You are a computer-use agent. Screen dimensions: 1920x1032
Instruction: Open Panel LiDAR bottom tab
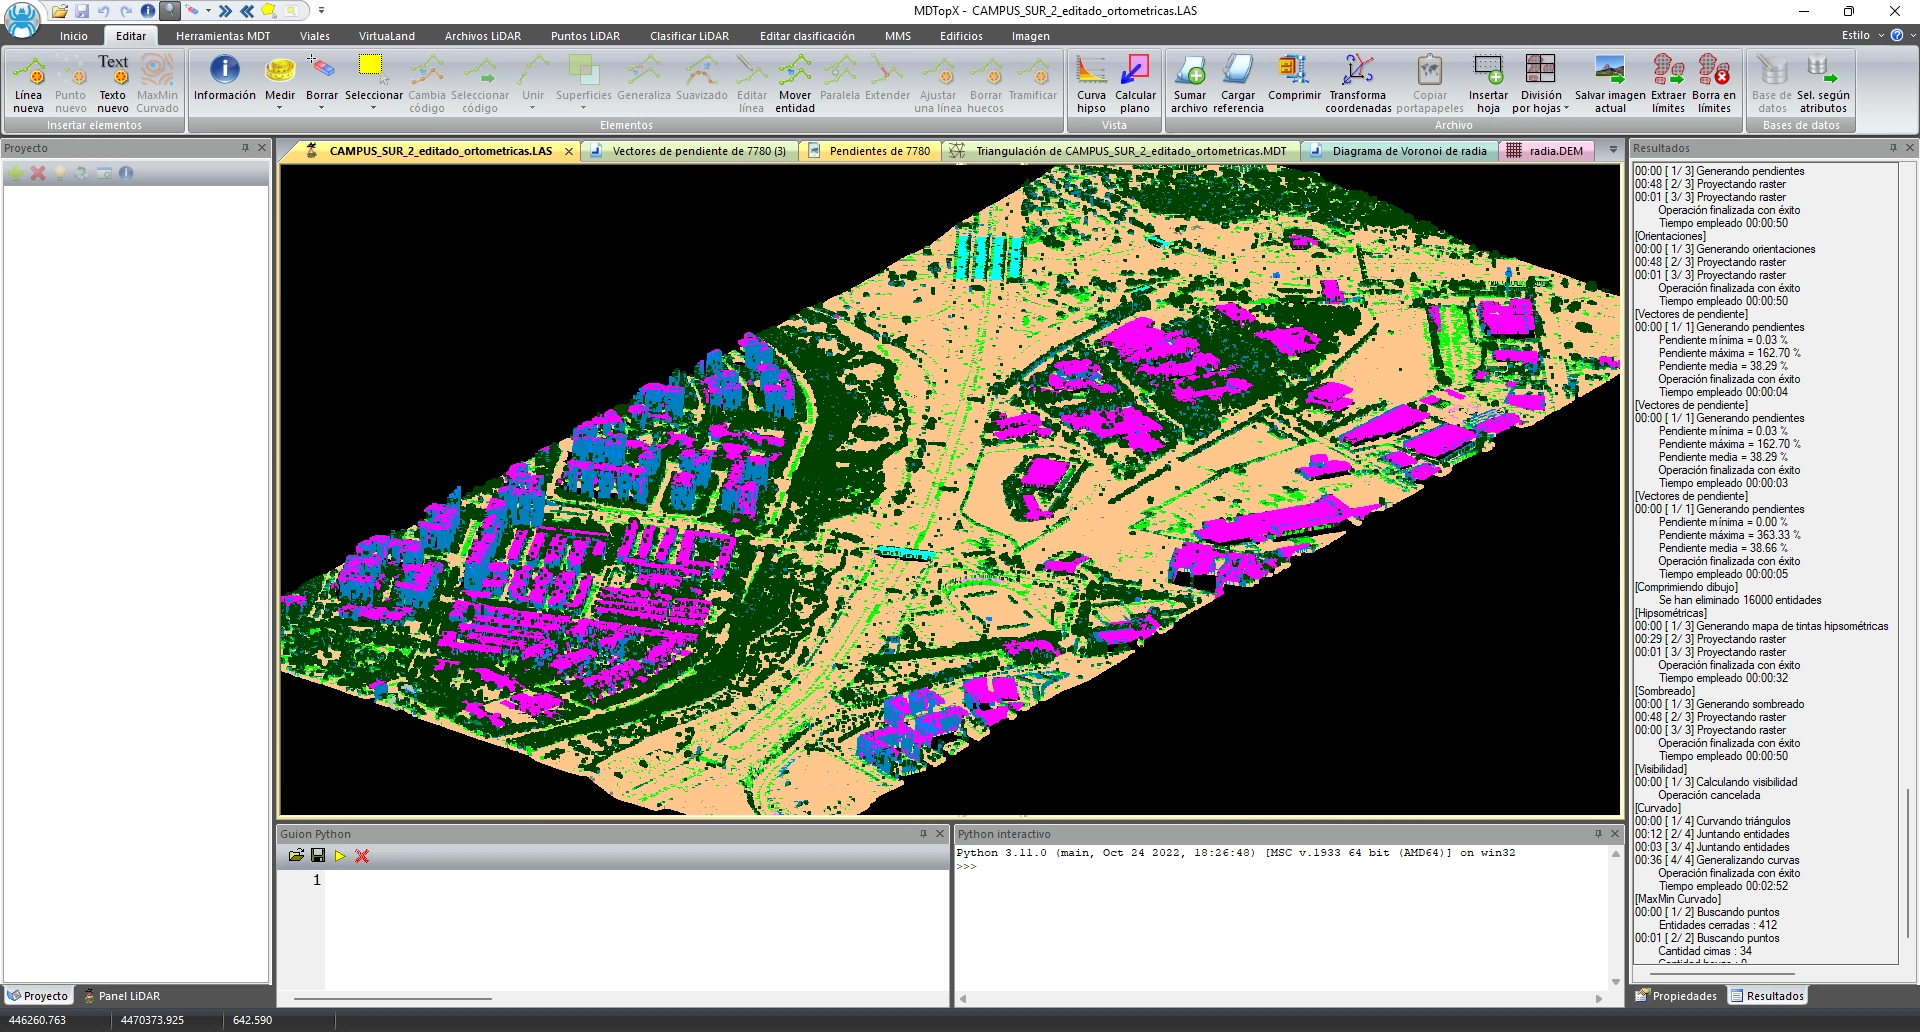click(121, 996)
